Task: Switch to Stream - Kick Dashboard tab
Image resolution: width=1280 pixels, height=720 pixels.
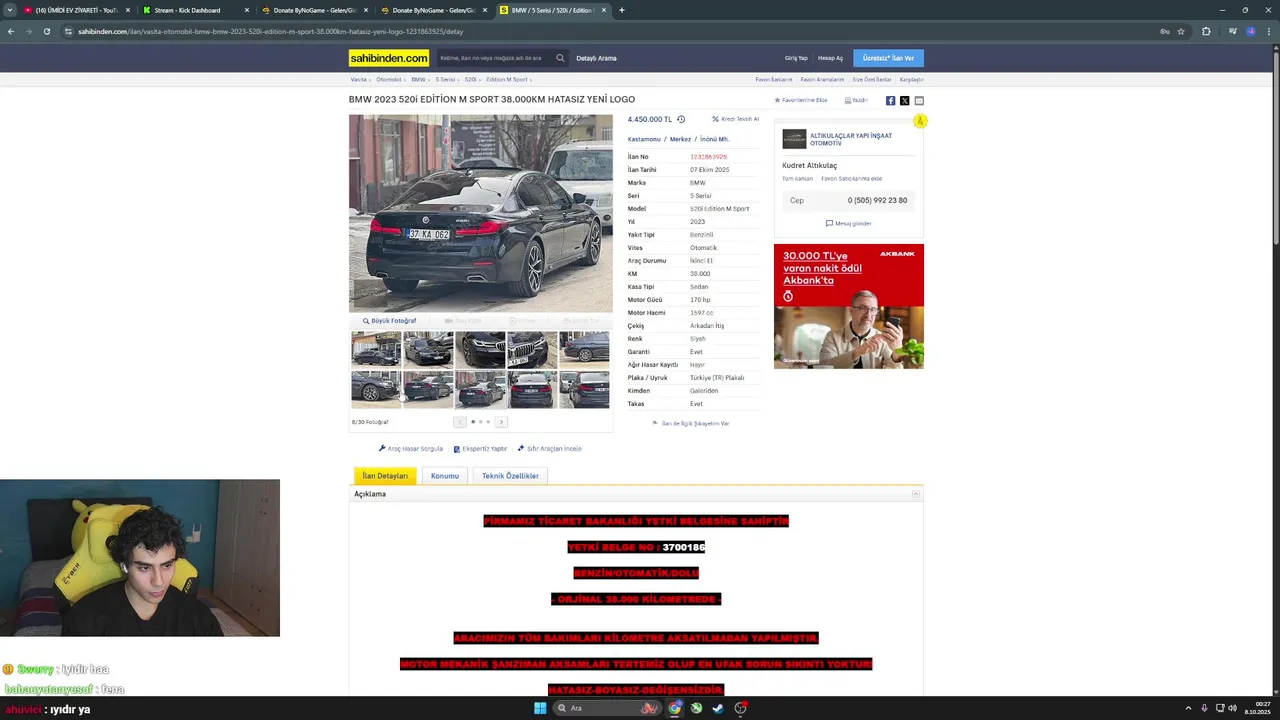Action: 193,10
